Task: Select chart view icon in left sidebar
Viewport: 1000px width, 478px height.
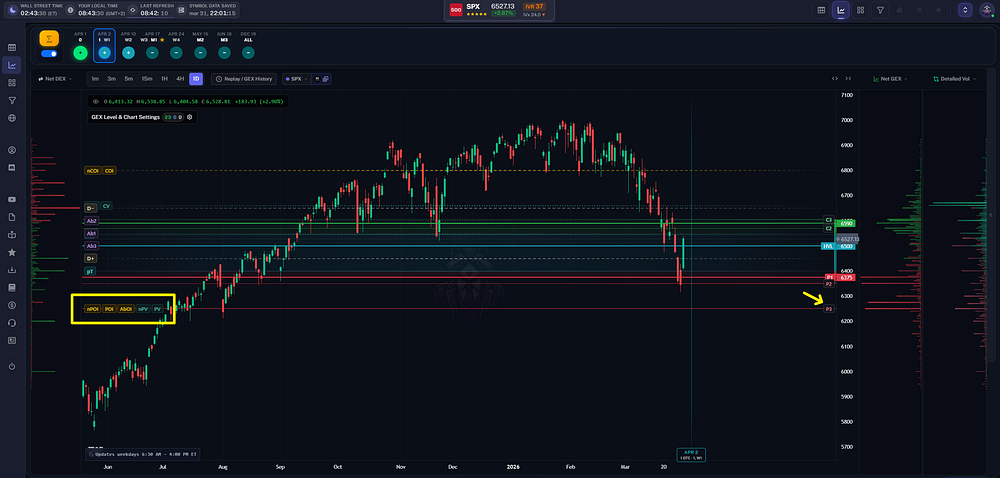Action: coord(11,65)
